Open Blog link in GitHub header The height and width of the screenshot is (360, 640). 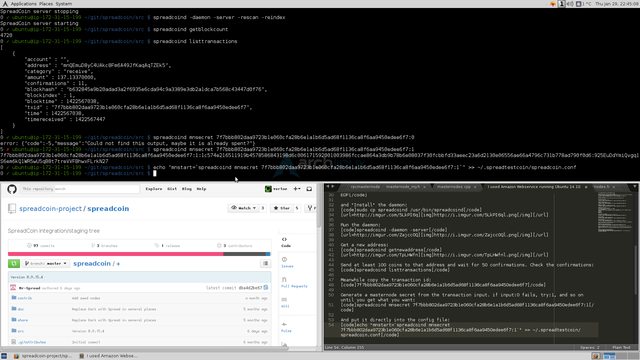pyautogui.click(x=187, y=189)
